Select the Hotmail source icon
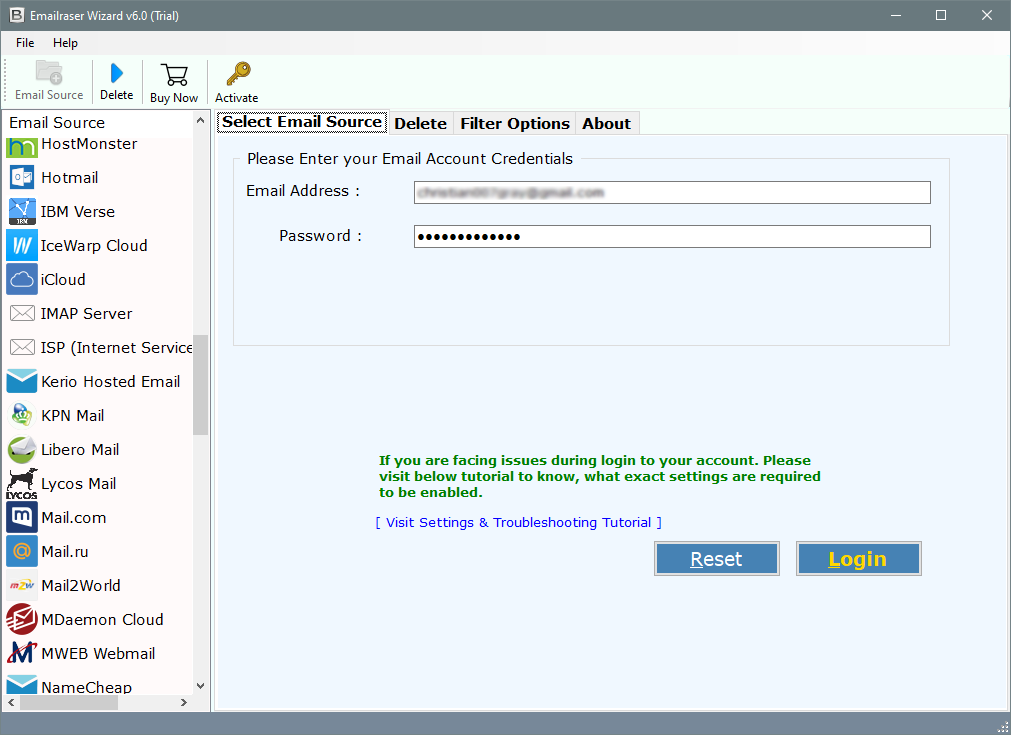This screenshot has height=735, width=1011. tap(22, 177)
